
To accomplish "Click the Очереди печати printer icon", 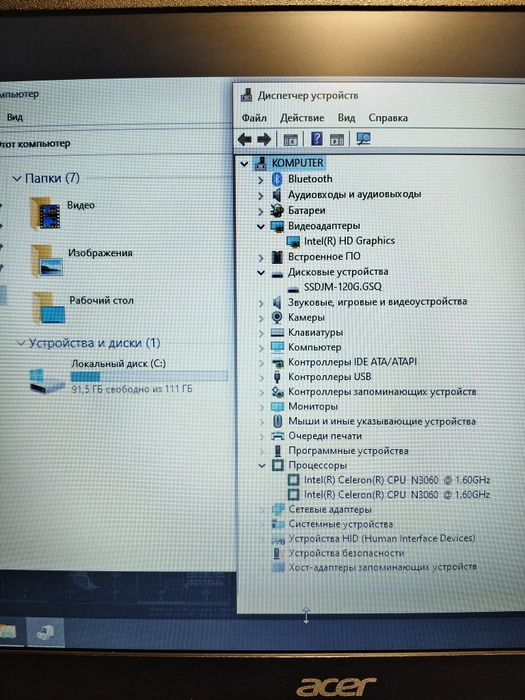I will pyautogui.click(x=278, y=436).
